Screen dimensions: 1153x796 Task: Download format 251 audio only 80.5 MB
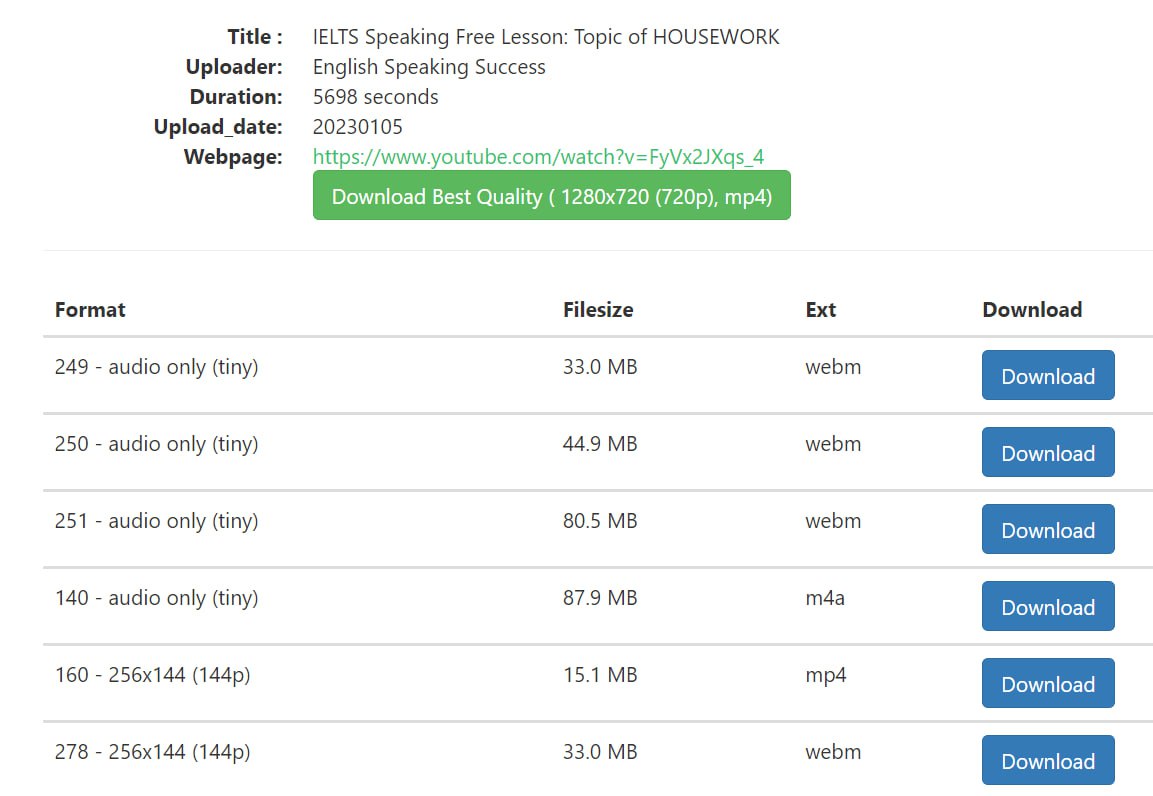(1048, 529)
